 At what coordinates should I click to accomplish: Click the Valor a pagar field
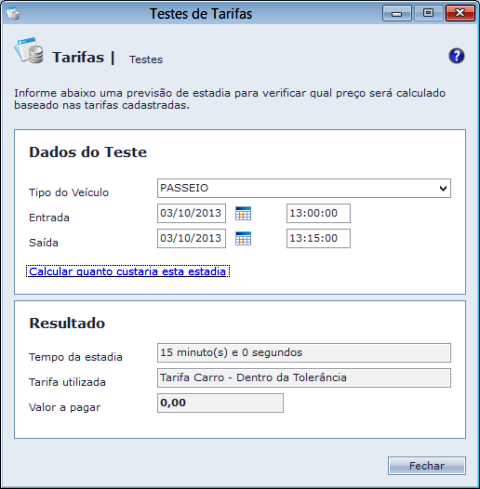[x=220, y=403]
